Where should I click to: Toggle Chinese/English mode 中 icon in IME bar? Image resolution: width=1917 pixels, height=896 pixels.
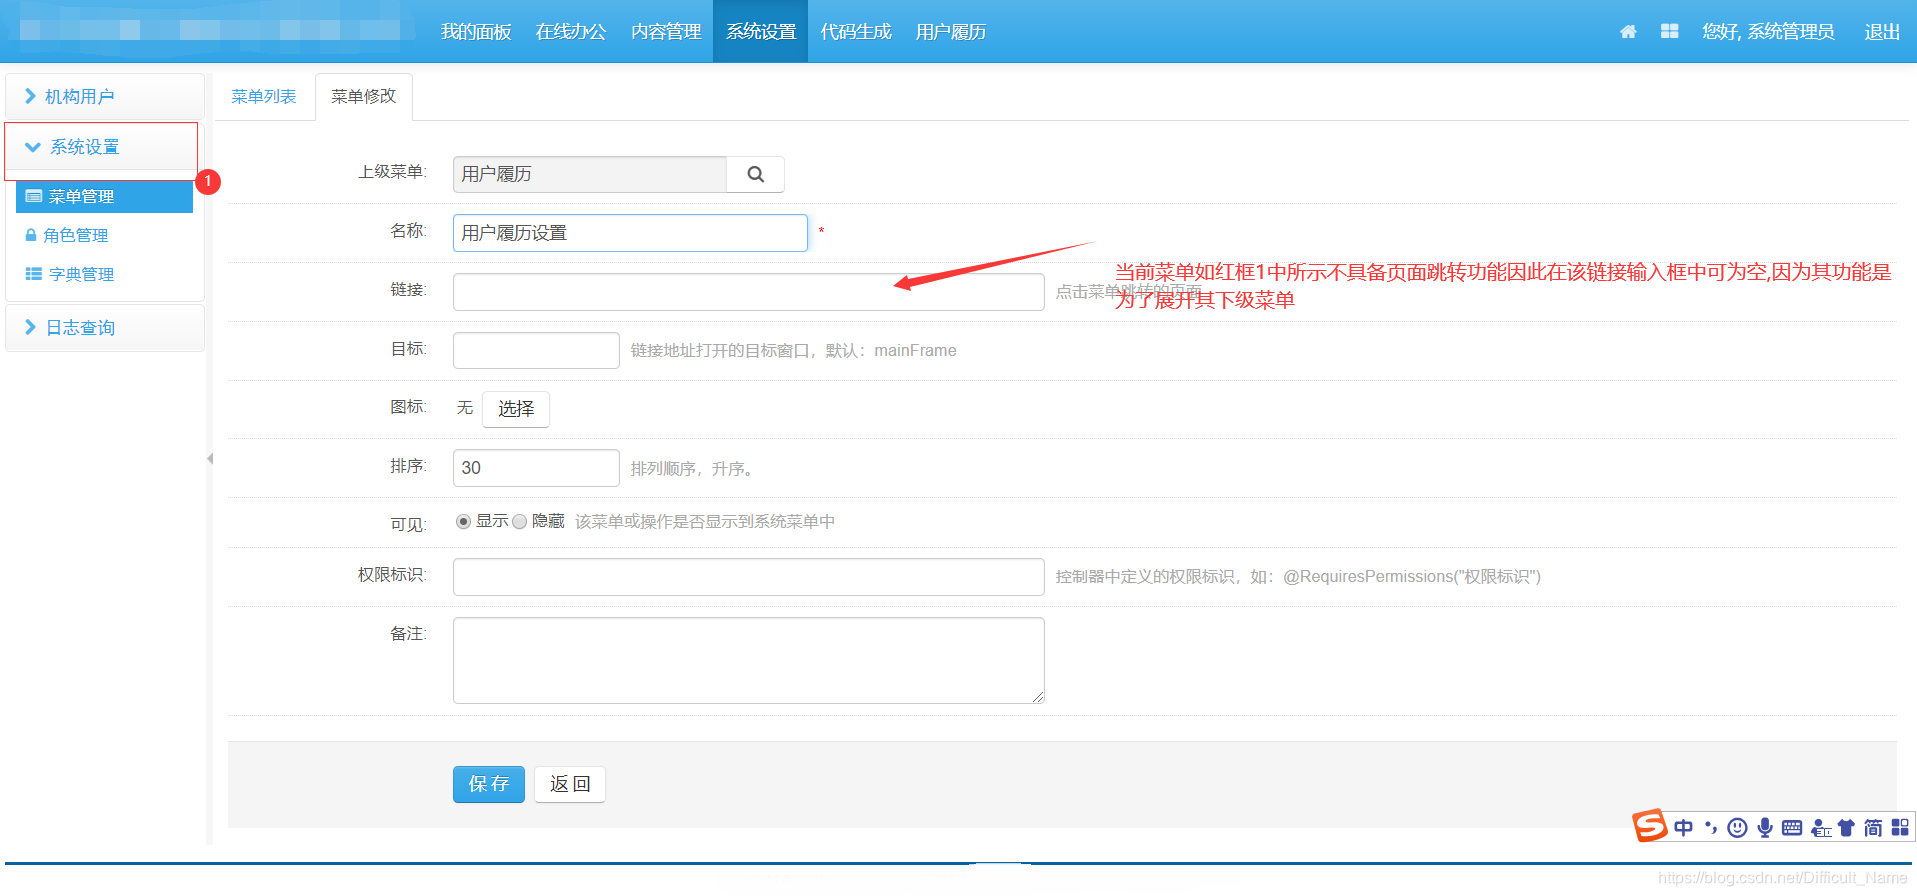point(1684,828)
